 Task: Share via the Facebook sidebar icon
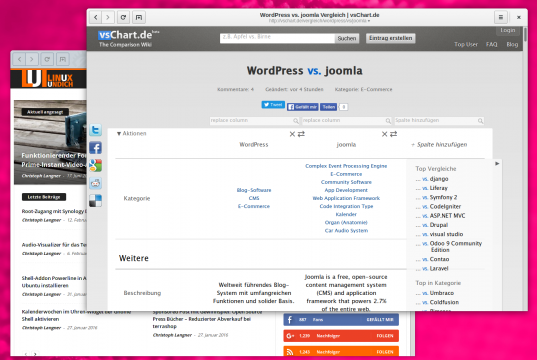point(96,148)
